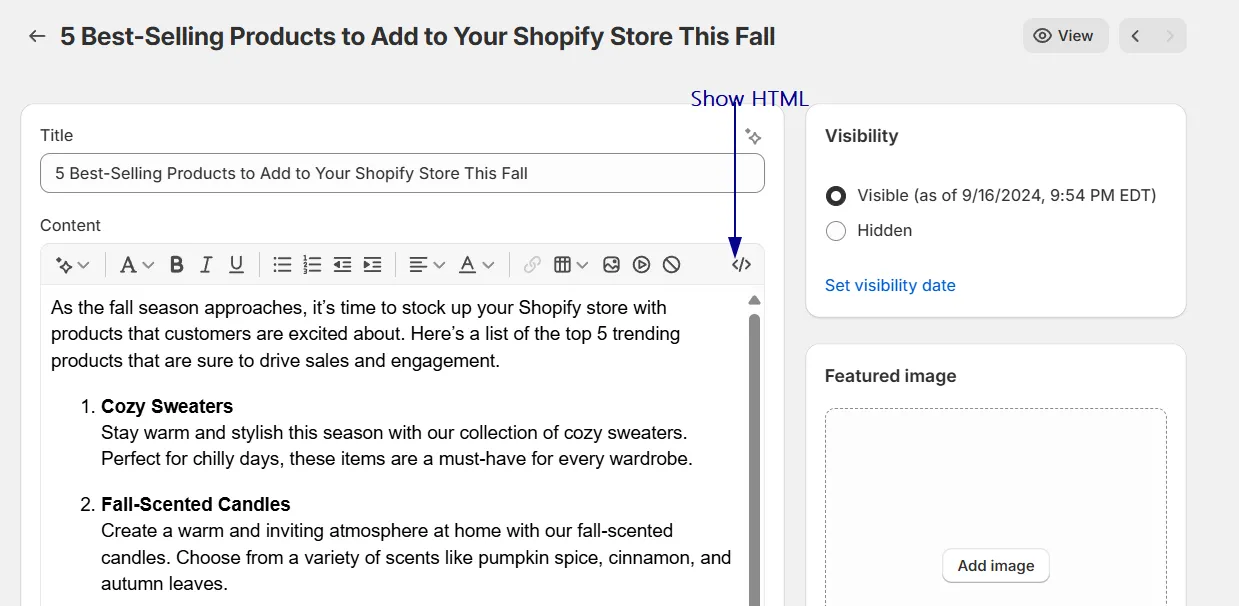This screenshot has width=1239, height=606.
Task: Open the paragraph formatting dropdown
Action: pos(137,265)
